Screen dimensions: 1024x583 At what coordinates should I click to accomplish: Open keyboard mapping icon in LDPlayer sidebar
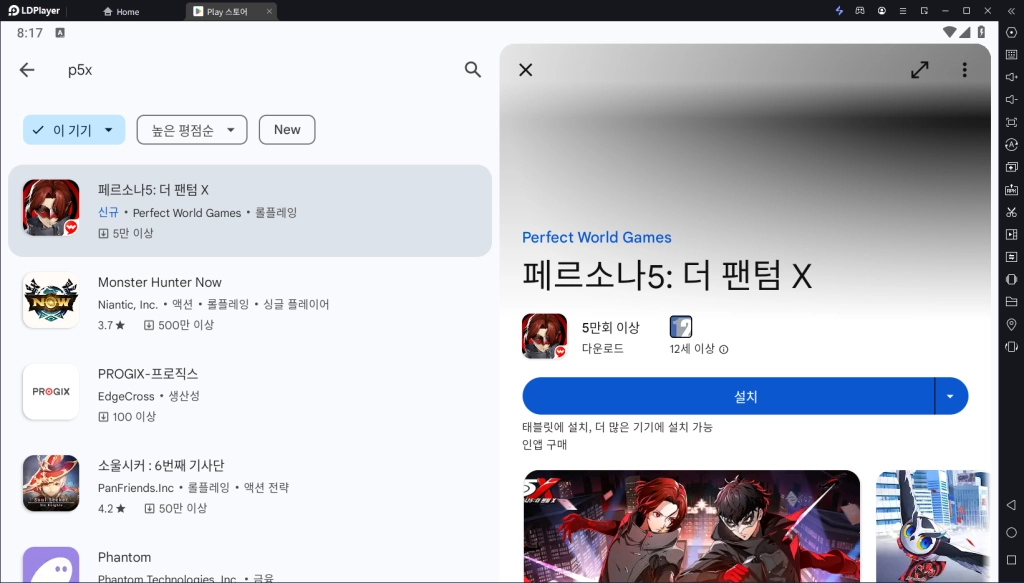point(1011,55)
